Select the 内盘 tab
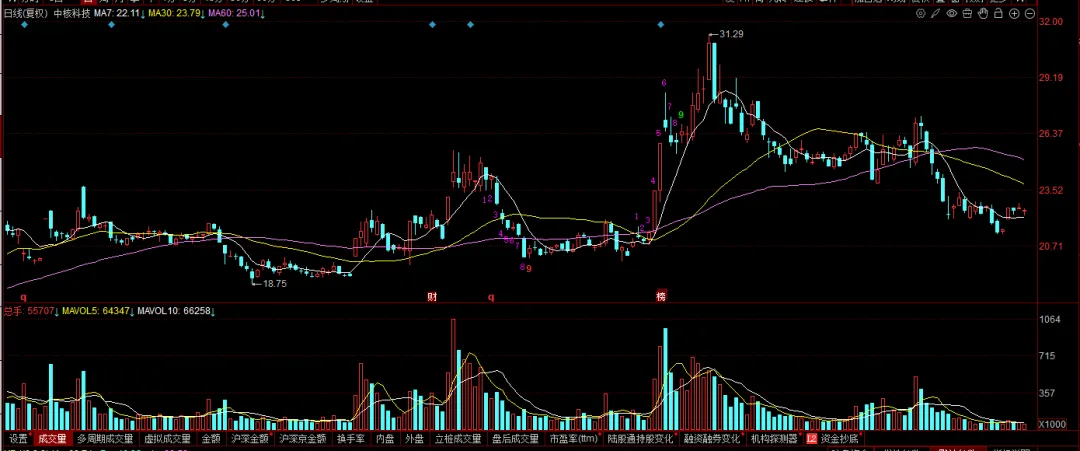 click(x=385, y=438)
